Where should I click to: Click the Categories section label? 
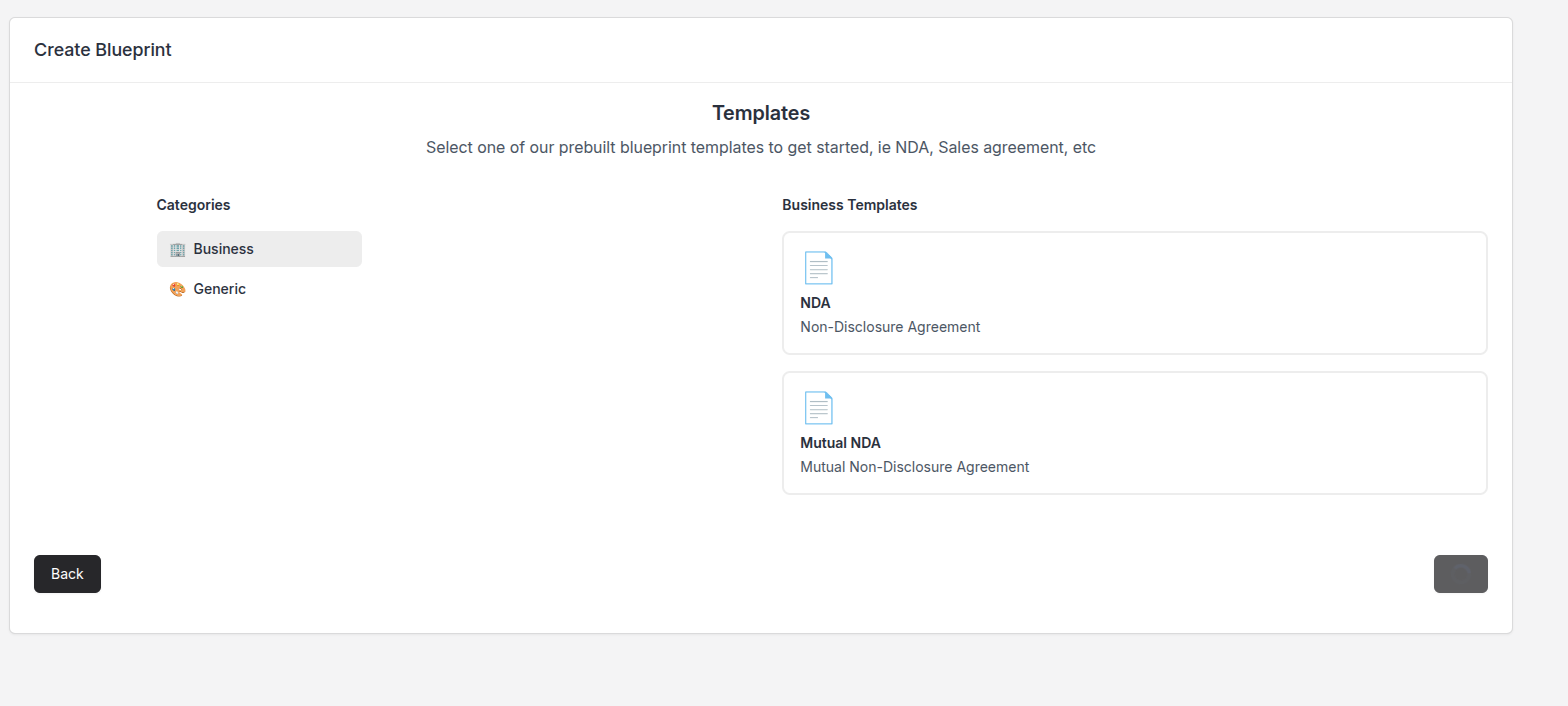(193, 205)
